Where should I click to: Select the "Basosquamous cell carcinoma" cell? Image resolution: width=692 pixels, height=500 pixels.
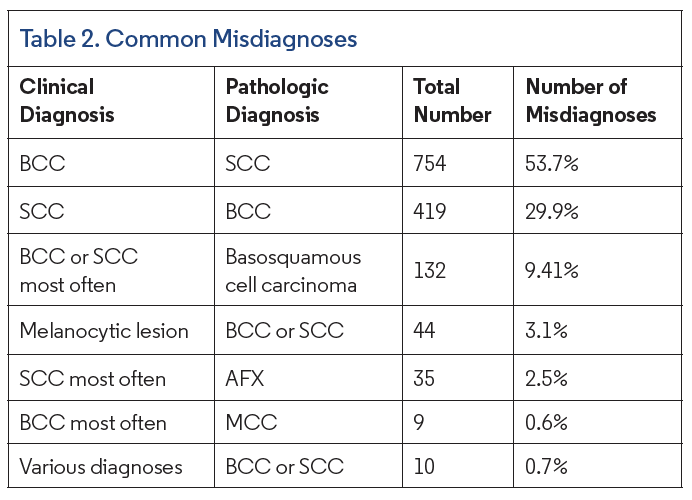click(x=293, y=271)
